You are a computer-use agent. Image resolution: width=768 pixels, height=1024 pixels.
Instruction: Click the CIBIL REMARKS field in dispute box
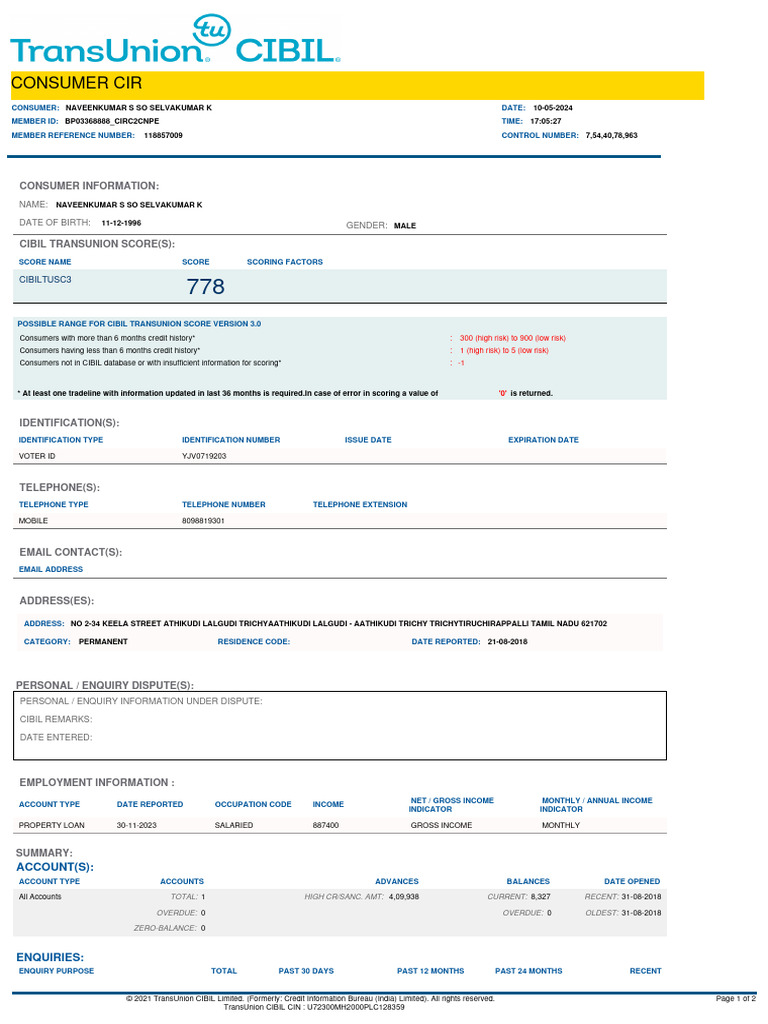coord(56,719)
